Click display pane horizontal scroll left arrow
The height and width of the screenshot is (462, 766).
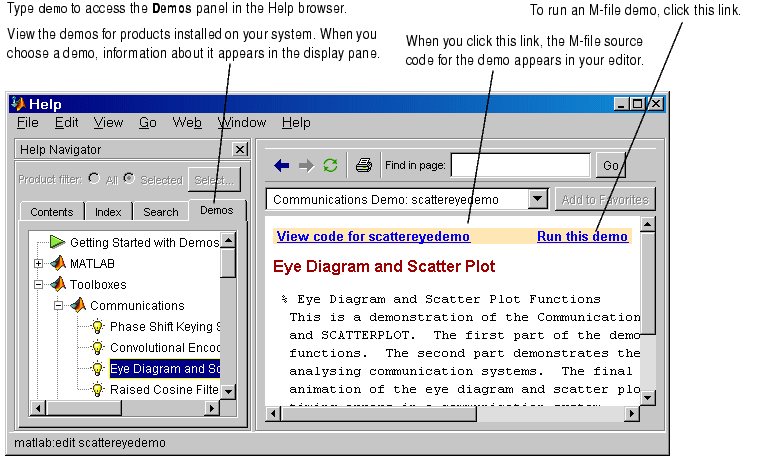273,414
